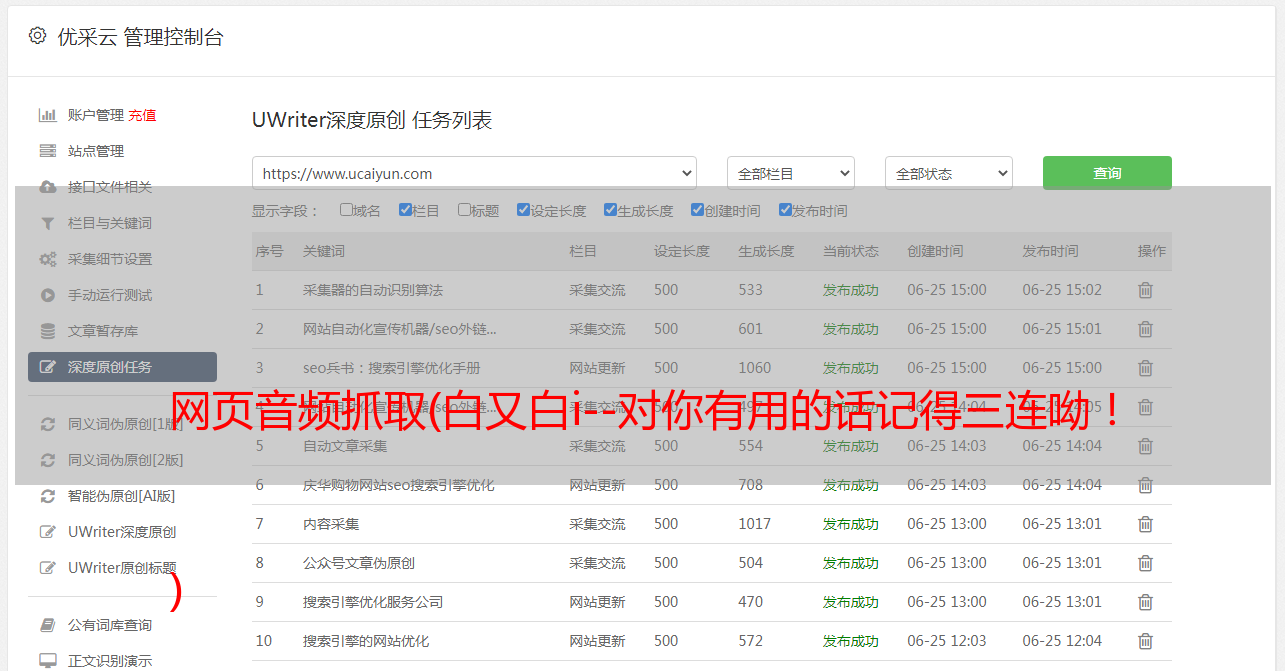1285x671 pixels.
Task: Click the green 查询 button
Action: pos(1107,173)
